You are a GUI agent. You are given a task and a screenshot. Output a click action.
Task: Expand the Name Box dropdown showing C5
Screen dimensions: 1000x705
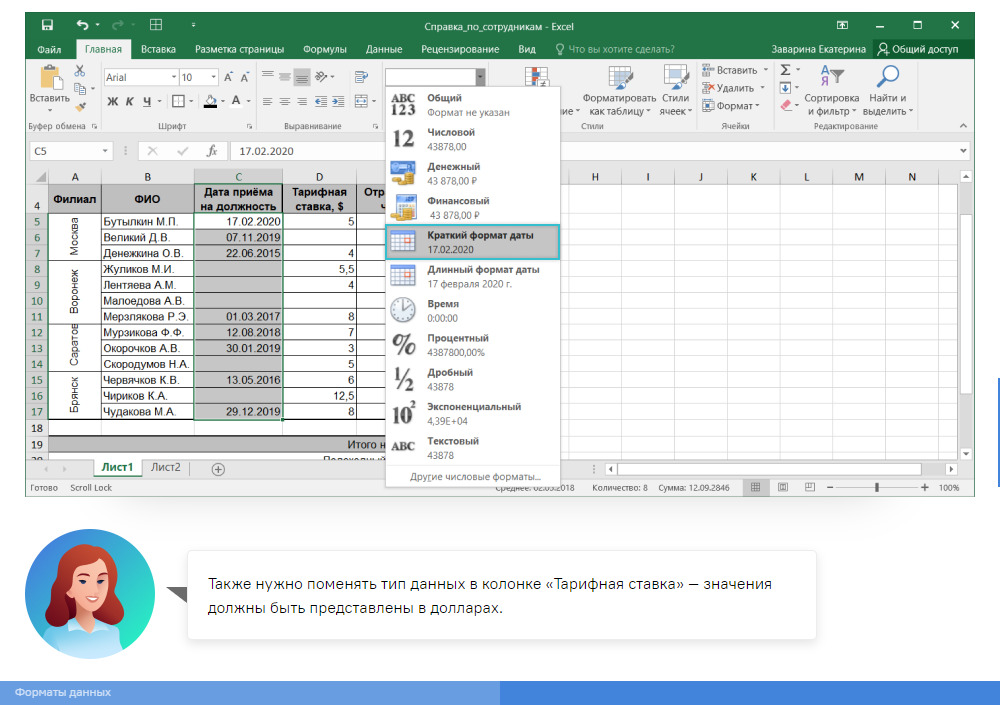coord(106,151)
